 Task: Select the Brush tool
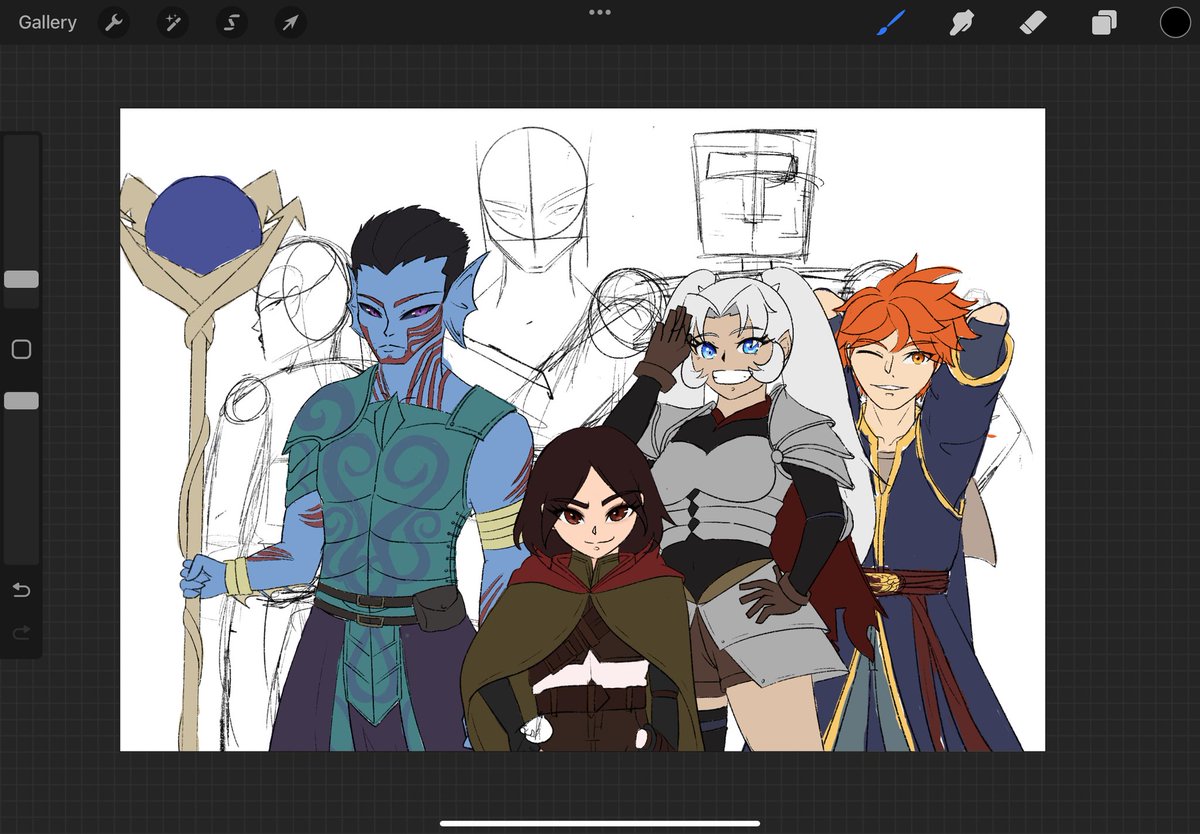(891, 22)
